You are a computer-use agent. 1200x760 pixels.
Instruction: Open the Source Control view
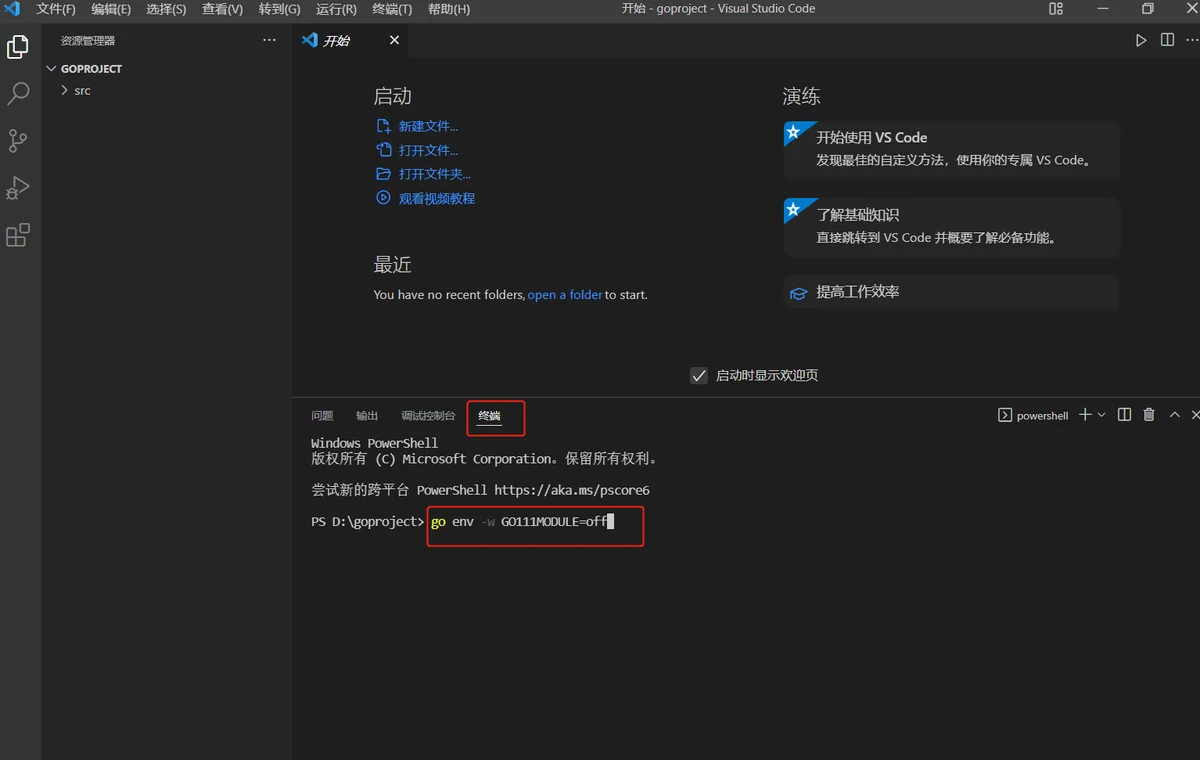pos(18,141)
